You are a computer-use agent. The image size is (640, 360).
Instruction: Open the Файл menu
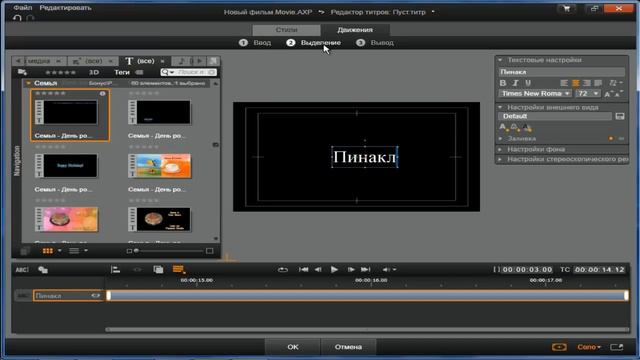pyautogui.click(x=22, y=8)
